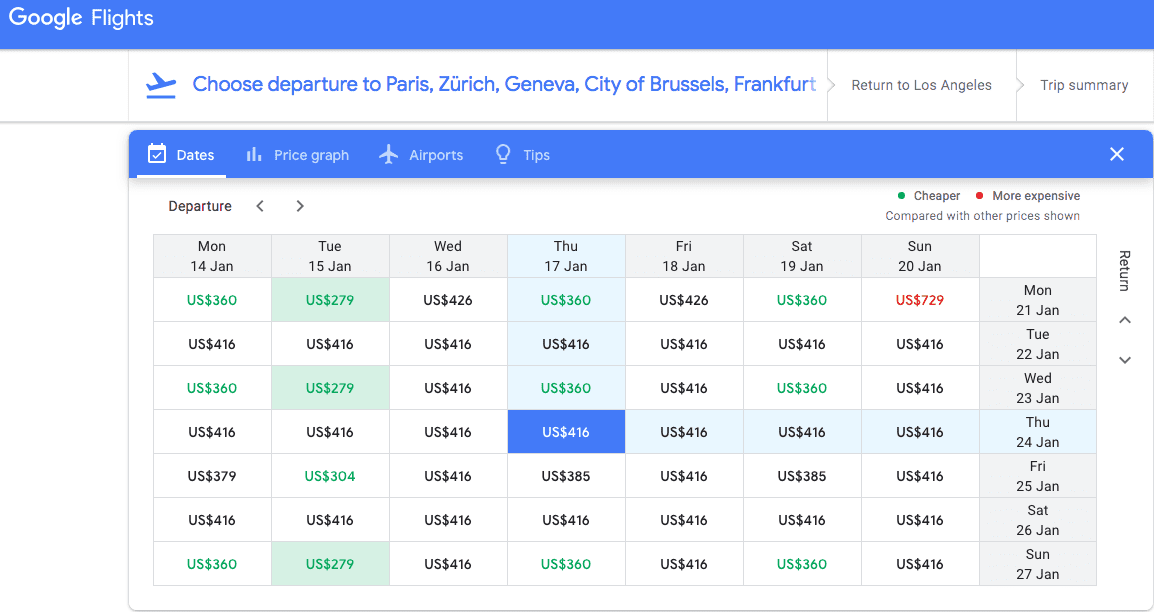Choose US$279 fare for 15 Jan–23 Jan

pos(330,388)
